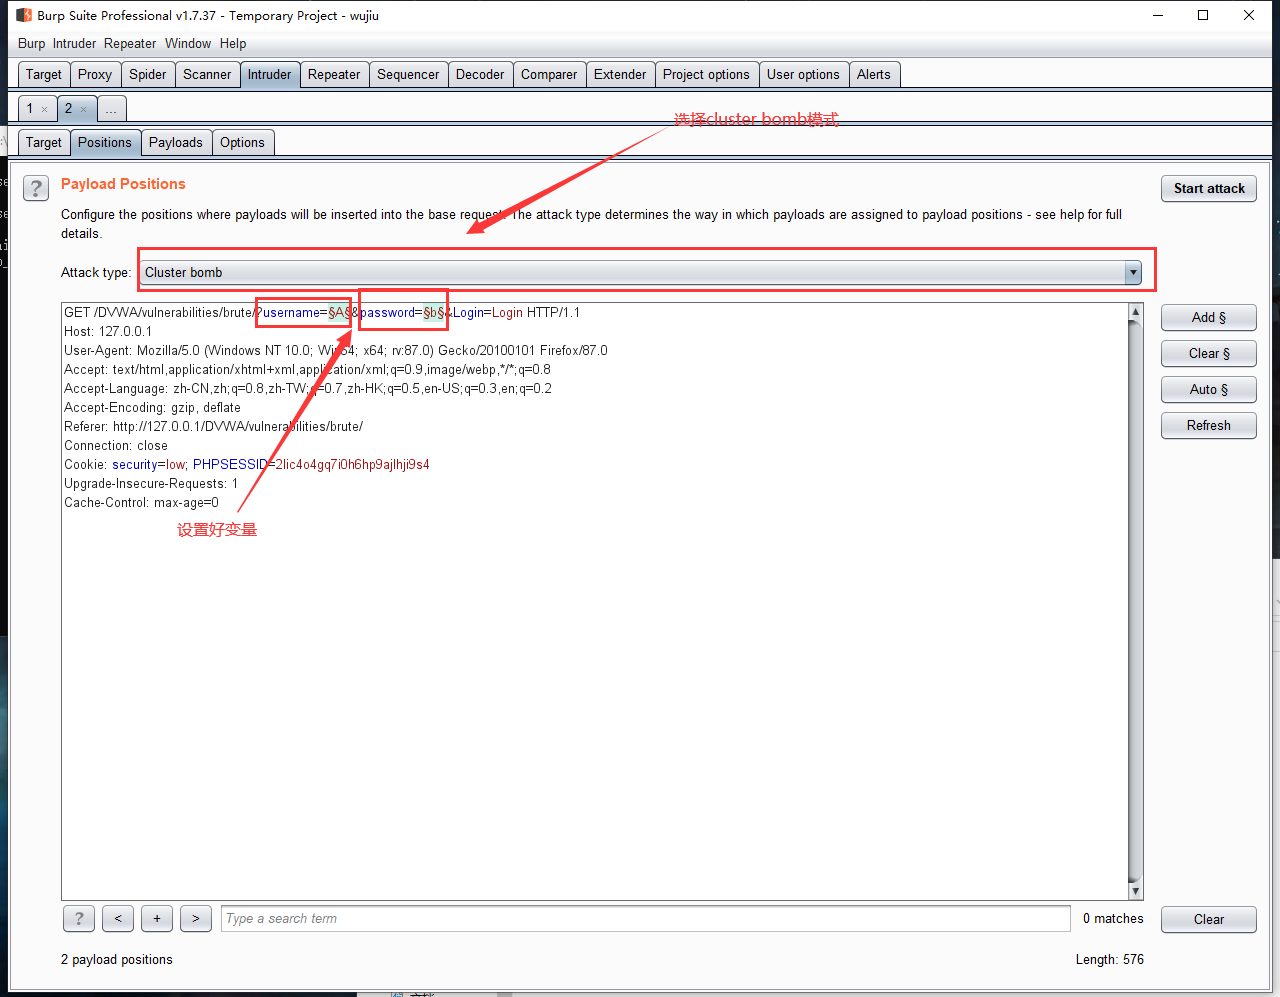Close Intruder attack tab 1

click(x=45, y=109)
